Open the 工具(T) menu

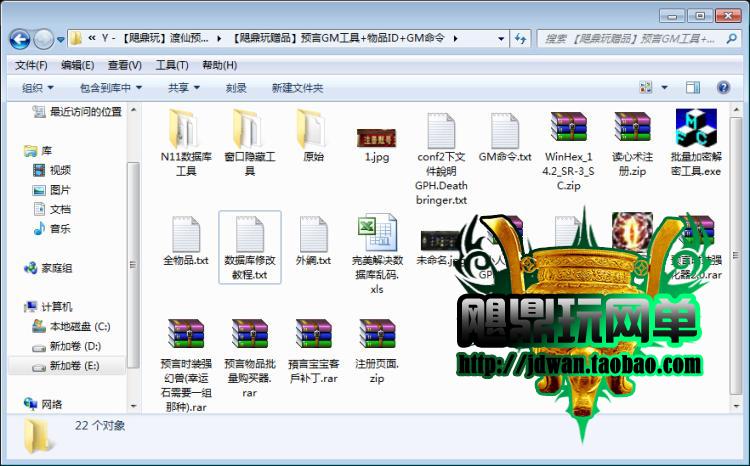172,65
